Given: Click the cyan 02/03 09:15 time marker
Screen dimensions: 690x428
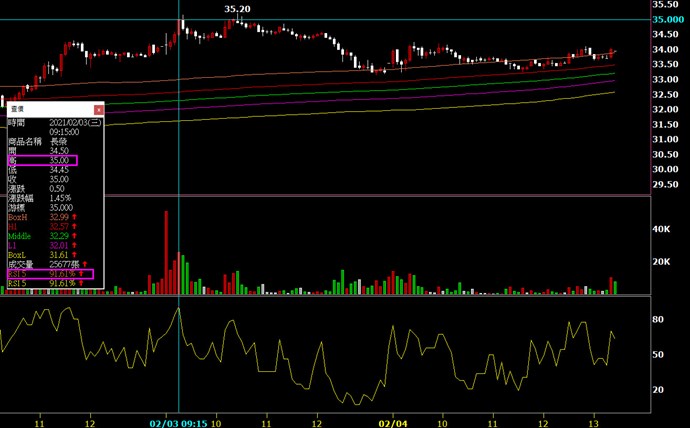Looking at the screenshot, I should tap(178, 424).
